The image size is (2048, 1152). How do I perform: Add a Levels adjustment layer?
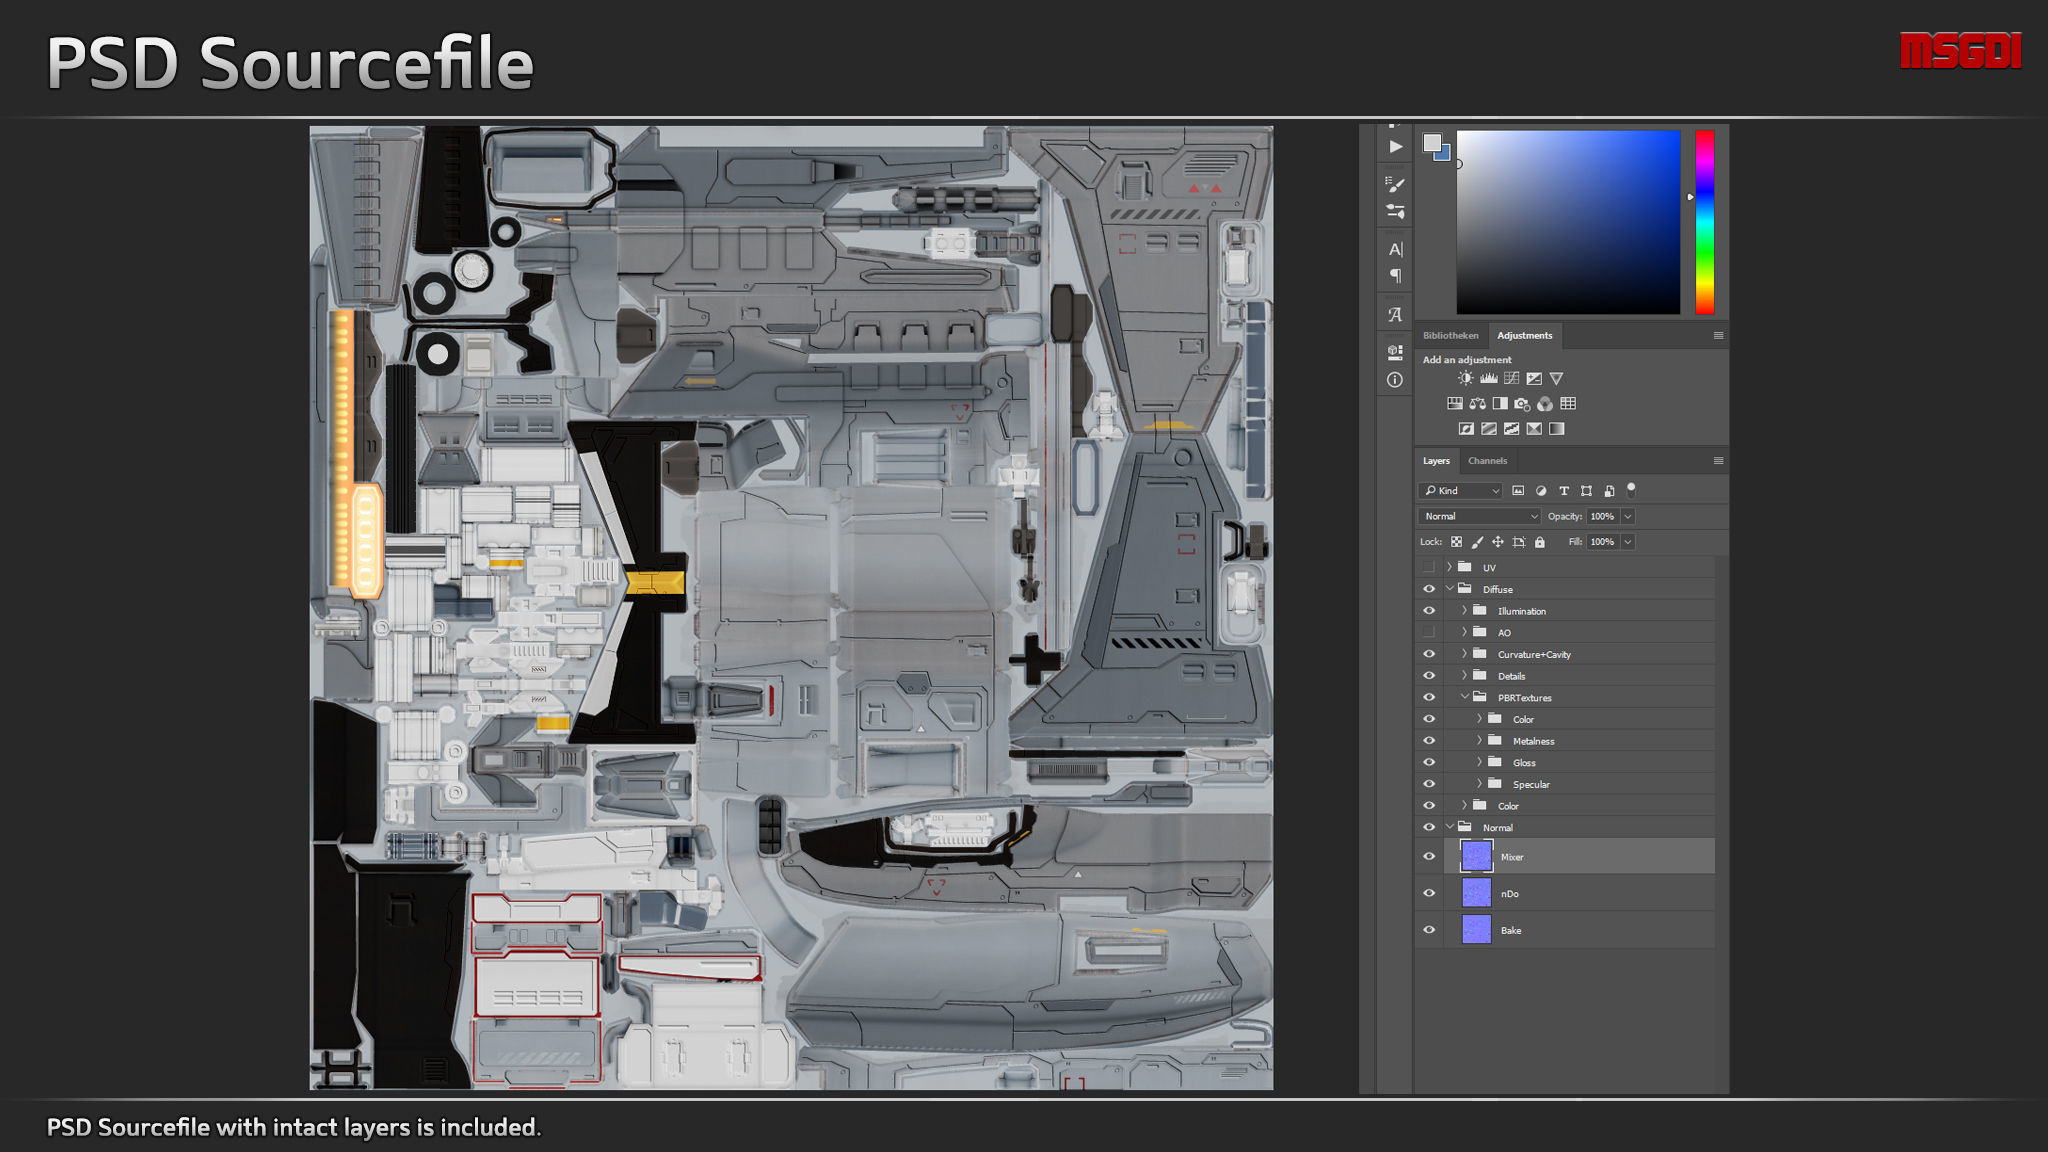tap(1488, 378)
